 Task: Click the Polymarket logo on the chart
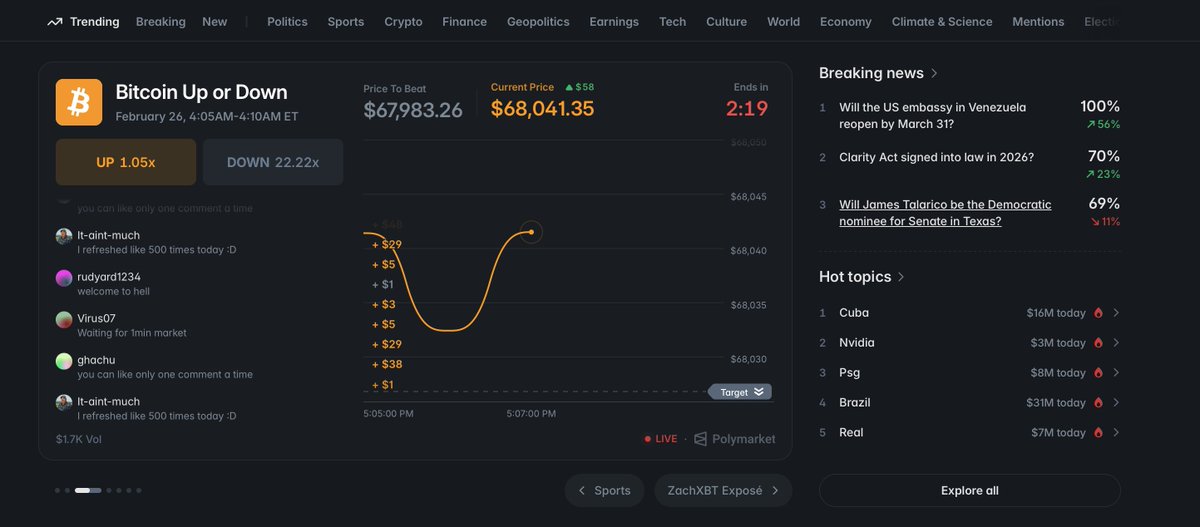(735, 439)
